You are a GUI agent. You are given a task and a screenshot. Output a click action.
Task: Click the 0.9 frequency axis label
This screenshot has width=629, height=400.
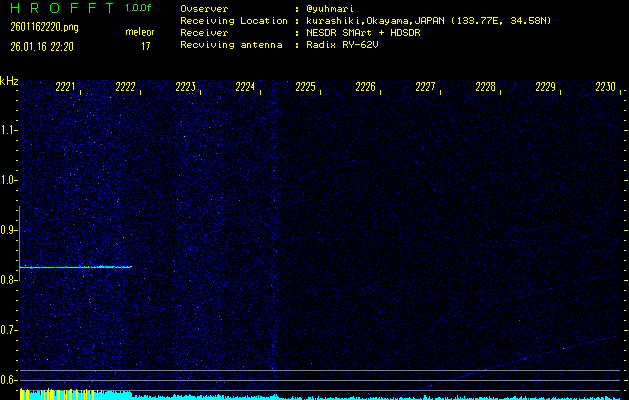coord(7,230)
